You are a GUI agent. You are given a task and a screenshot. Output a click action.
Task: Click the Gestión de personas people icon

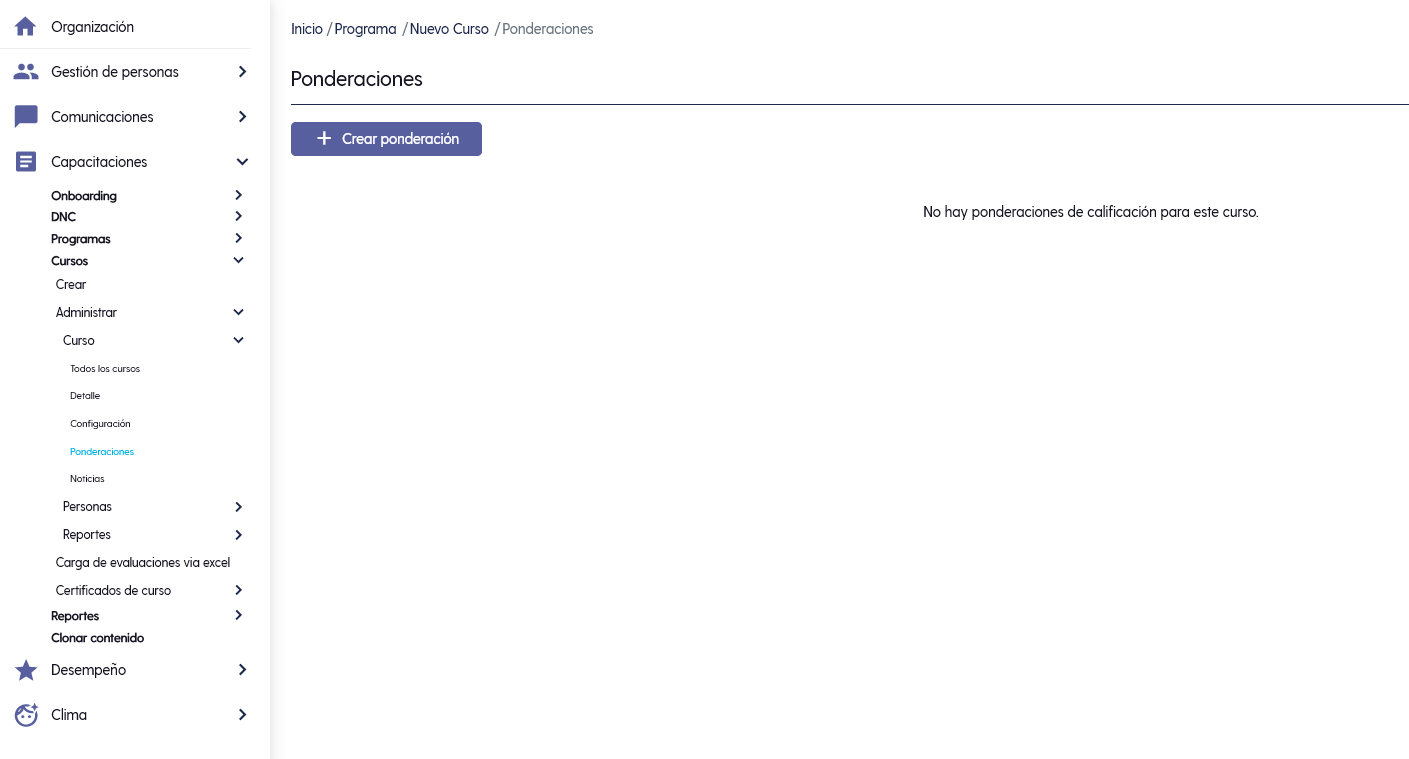tap(26, 72)
